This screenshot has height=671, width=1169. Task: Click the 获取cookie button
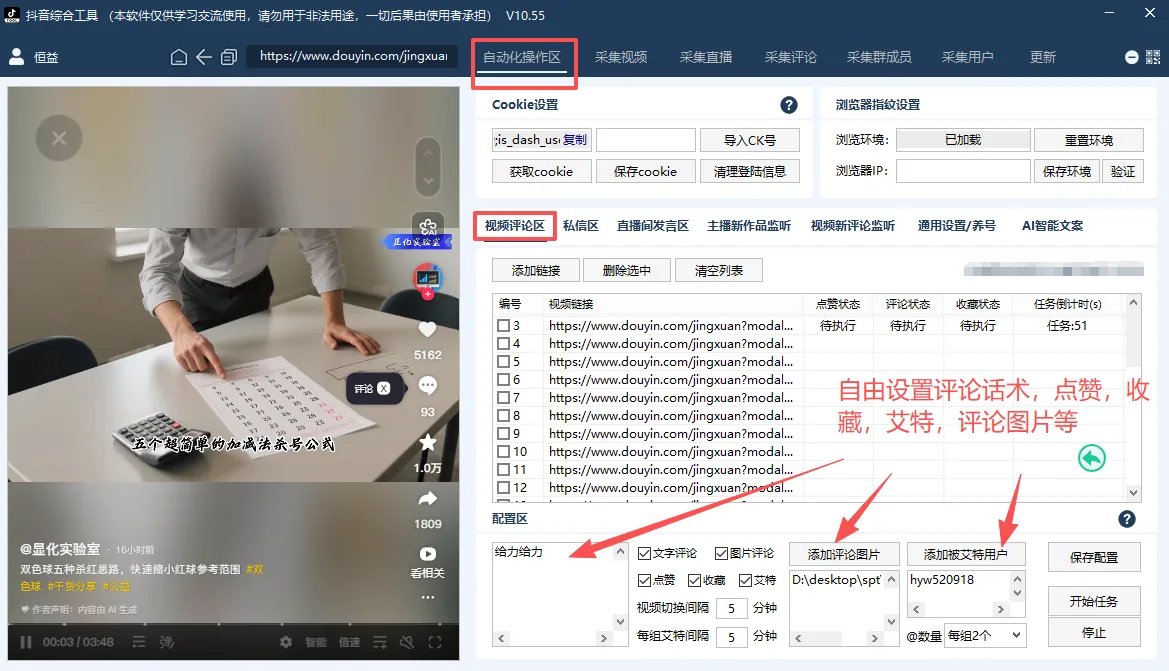click(x=541, y=171)
